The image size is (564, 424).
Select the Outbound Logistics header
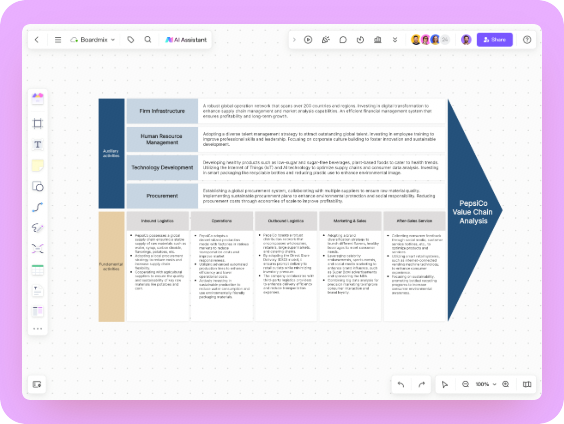(286, 221)
